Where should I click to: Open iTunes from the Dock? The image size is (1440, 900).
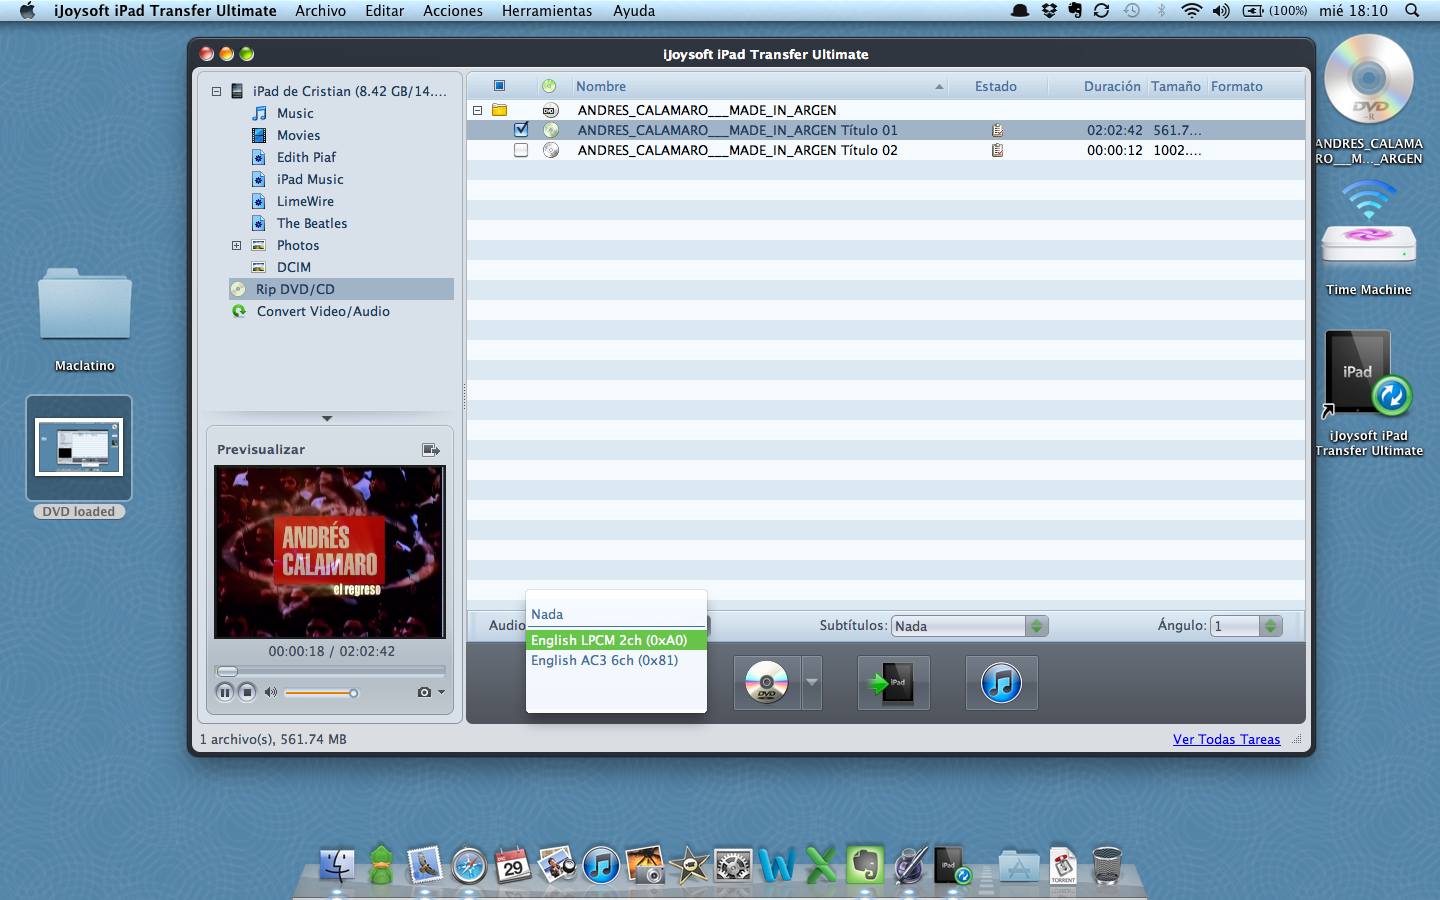(x=601, y=865)
